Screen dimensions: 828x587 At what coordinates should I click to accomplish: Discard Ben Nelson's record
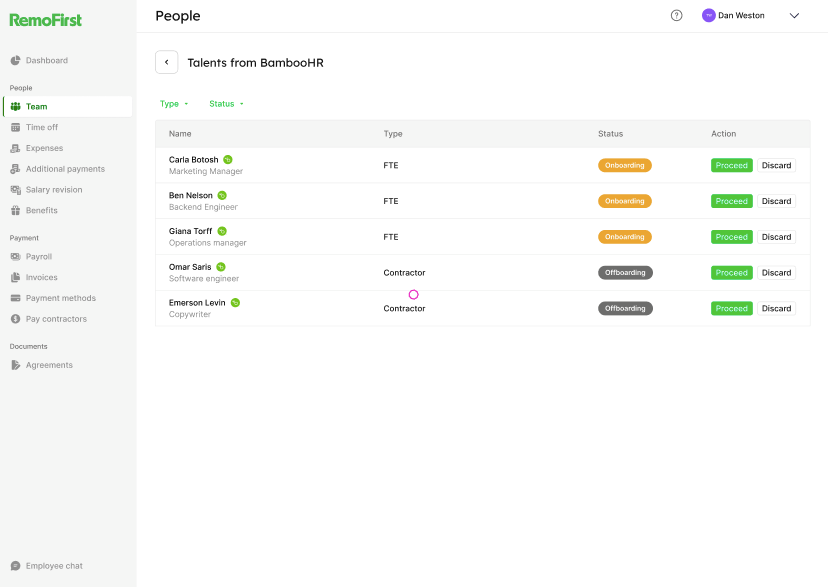click(x=776, y=201)
